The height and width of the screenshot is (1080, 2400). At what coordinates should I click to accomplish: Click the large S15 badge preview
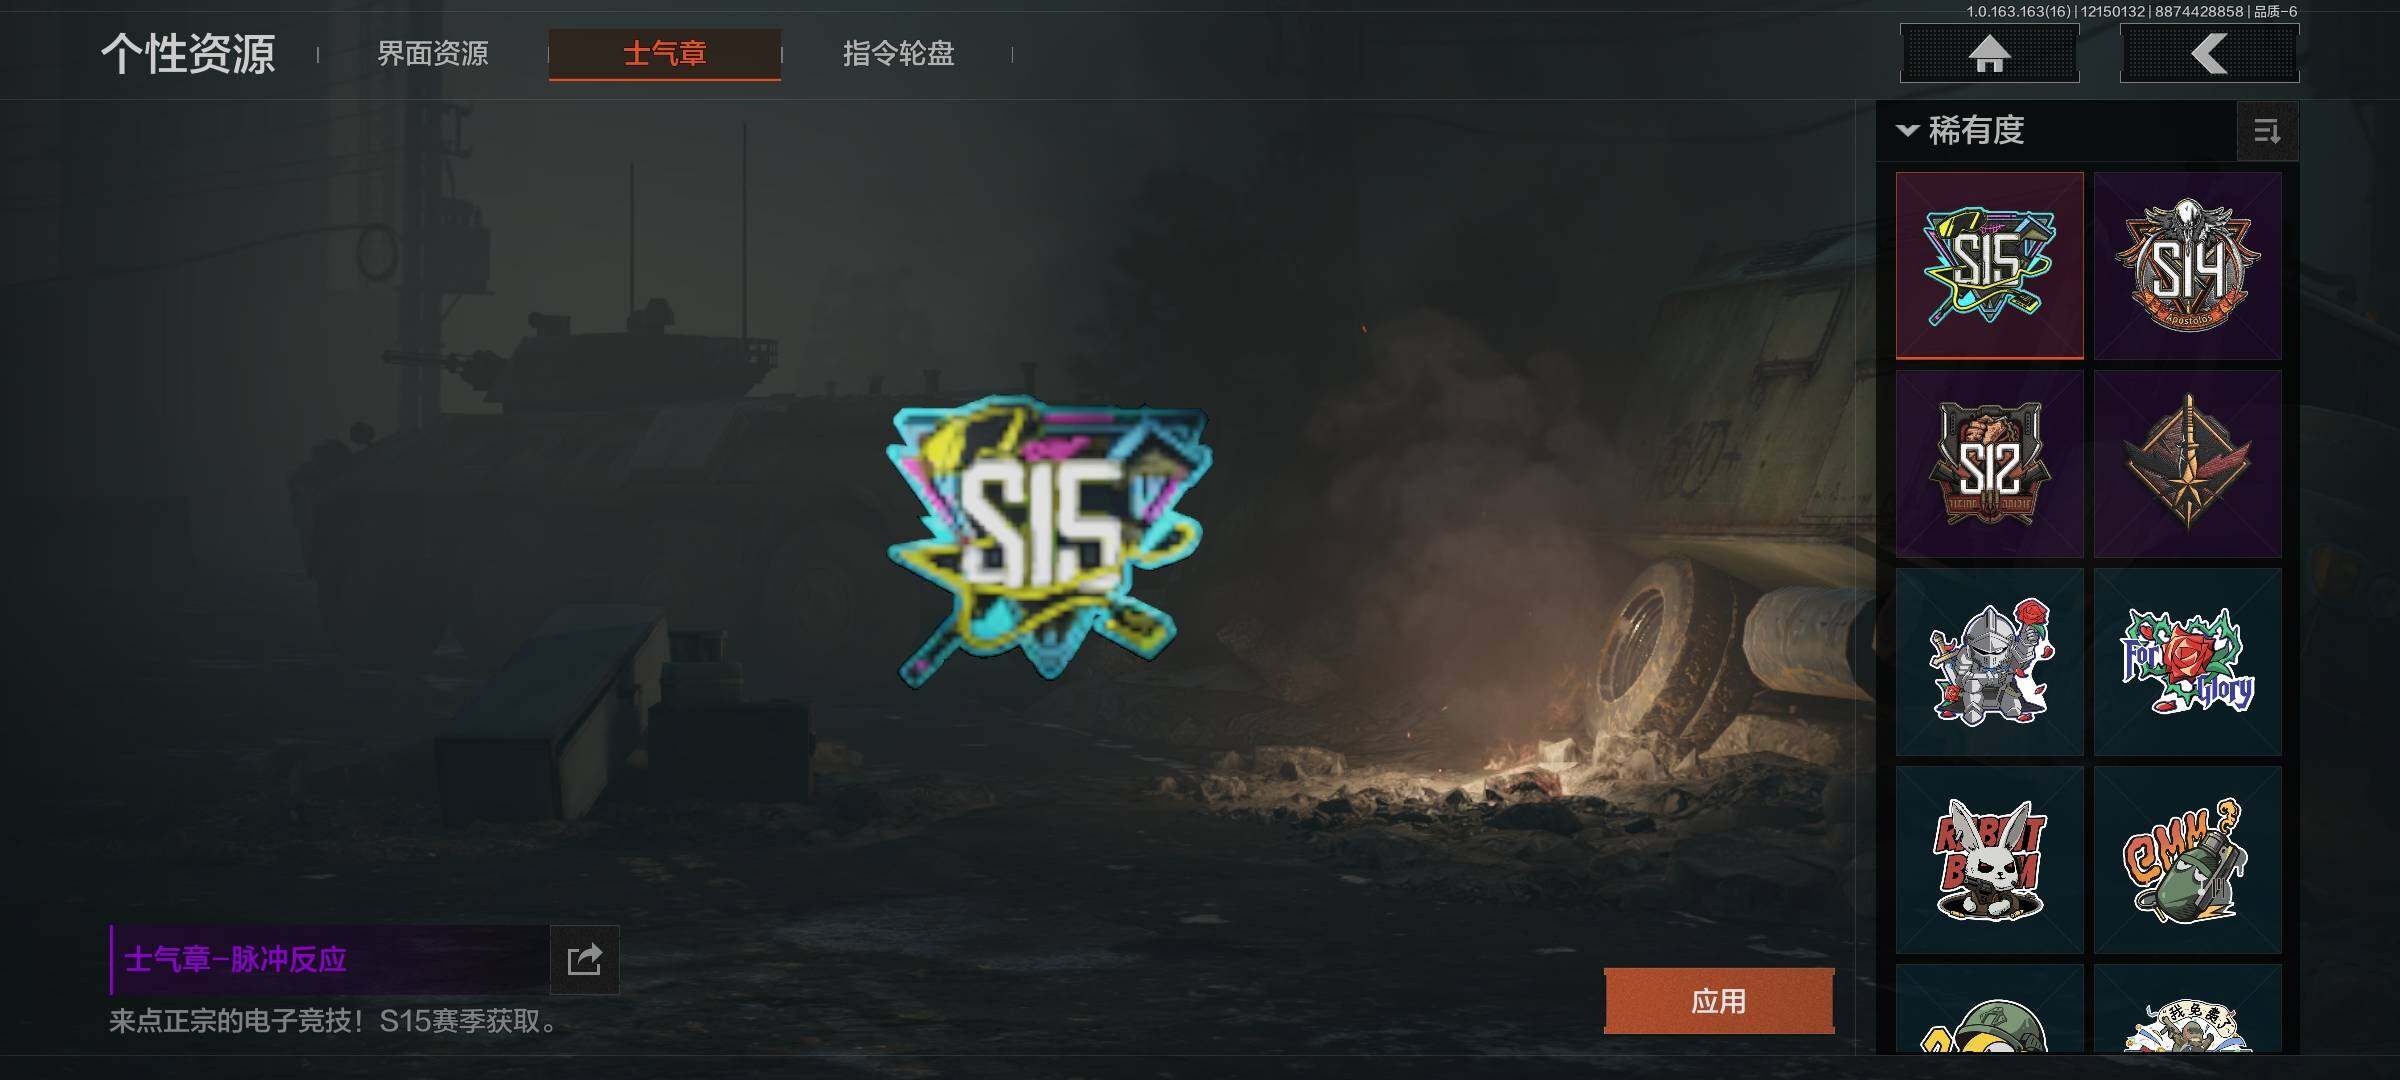click(1048, 541)
